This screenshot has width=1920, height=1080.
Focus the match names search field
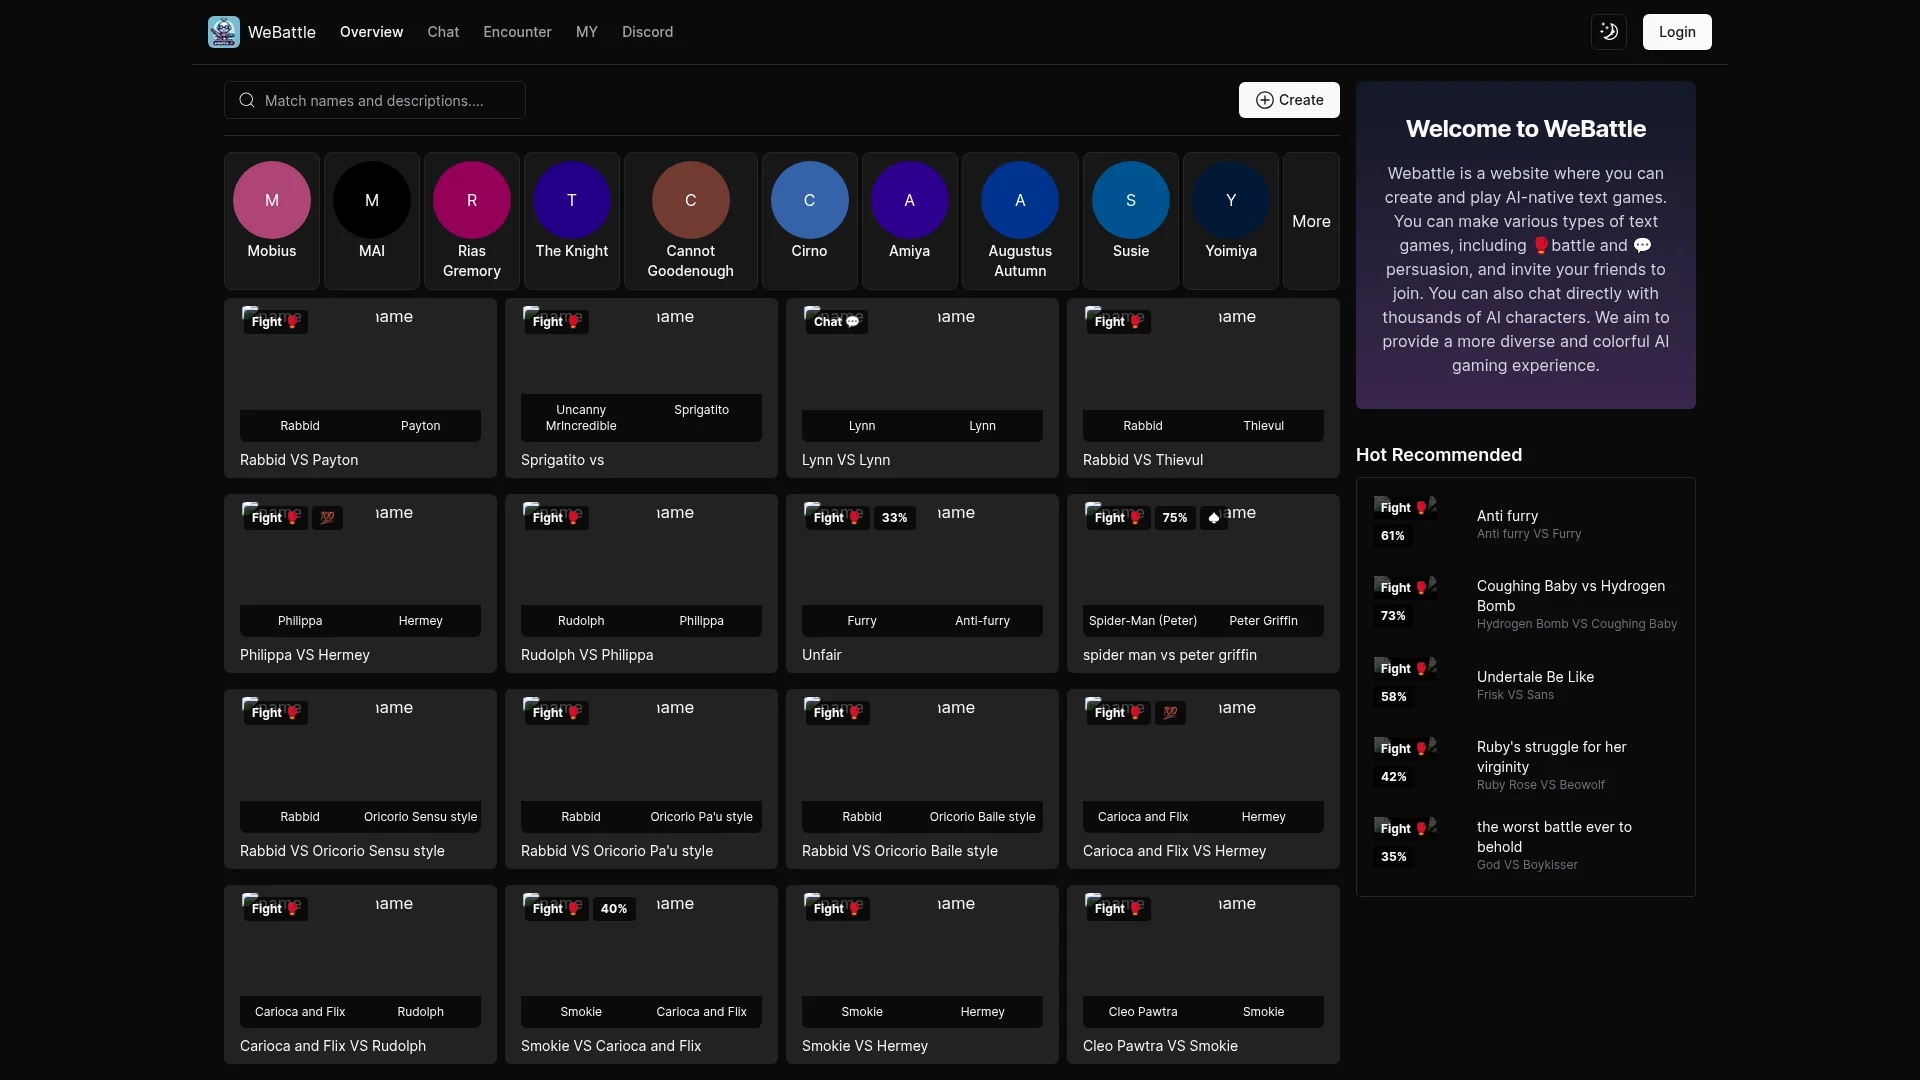tap(375, 100)
